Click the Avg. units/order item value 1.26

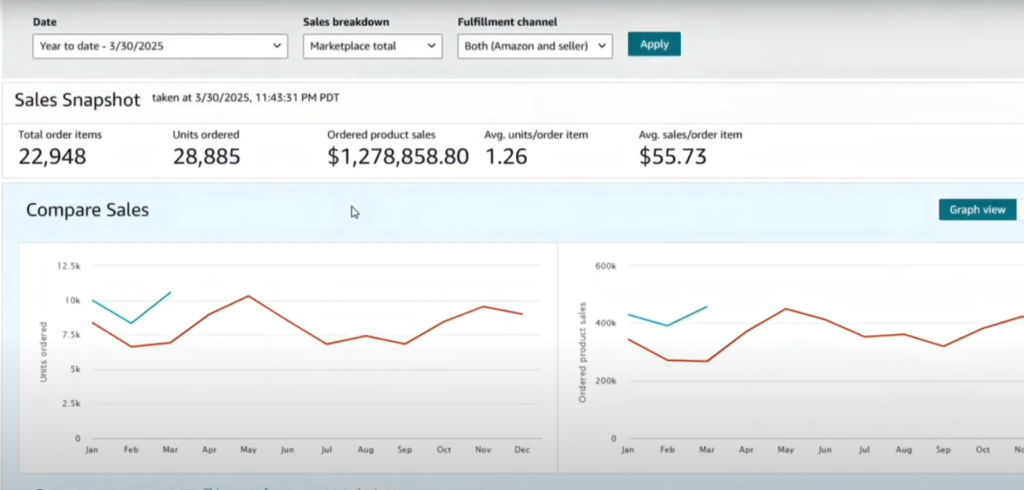(509, 157)
